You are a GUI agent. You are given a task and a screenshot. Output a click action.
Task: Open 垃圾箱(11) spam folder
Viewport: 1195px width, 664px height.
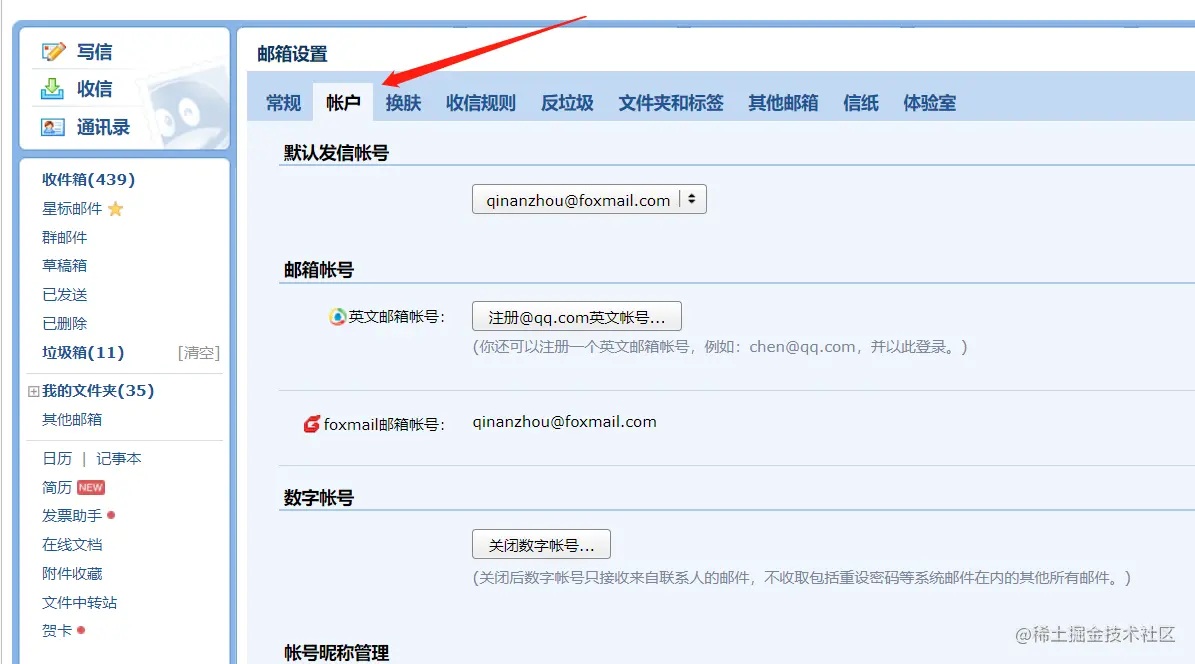(83, 352)
